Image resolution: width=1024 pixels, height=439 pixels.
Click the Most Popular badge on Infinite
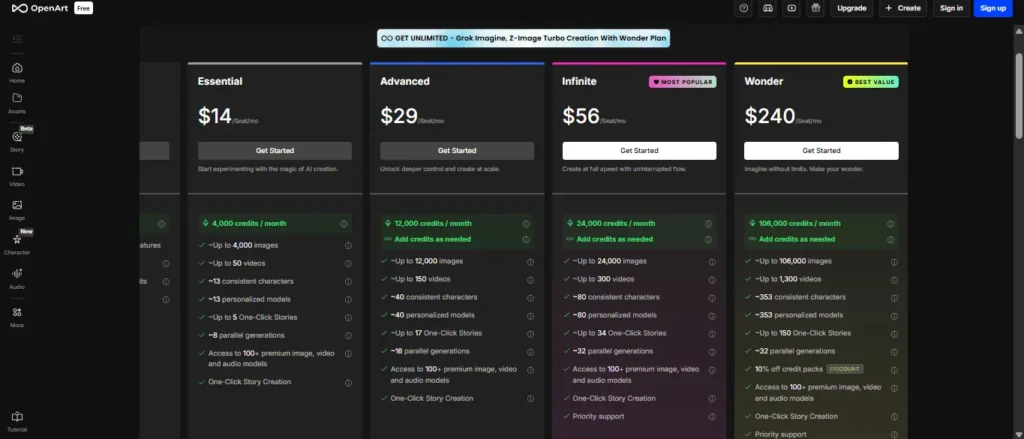[682, 82]
